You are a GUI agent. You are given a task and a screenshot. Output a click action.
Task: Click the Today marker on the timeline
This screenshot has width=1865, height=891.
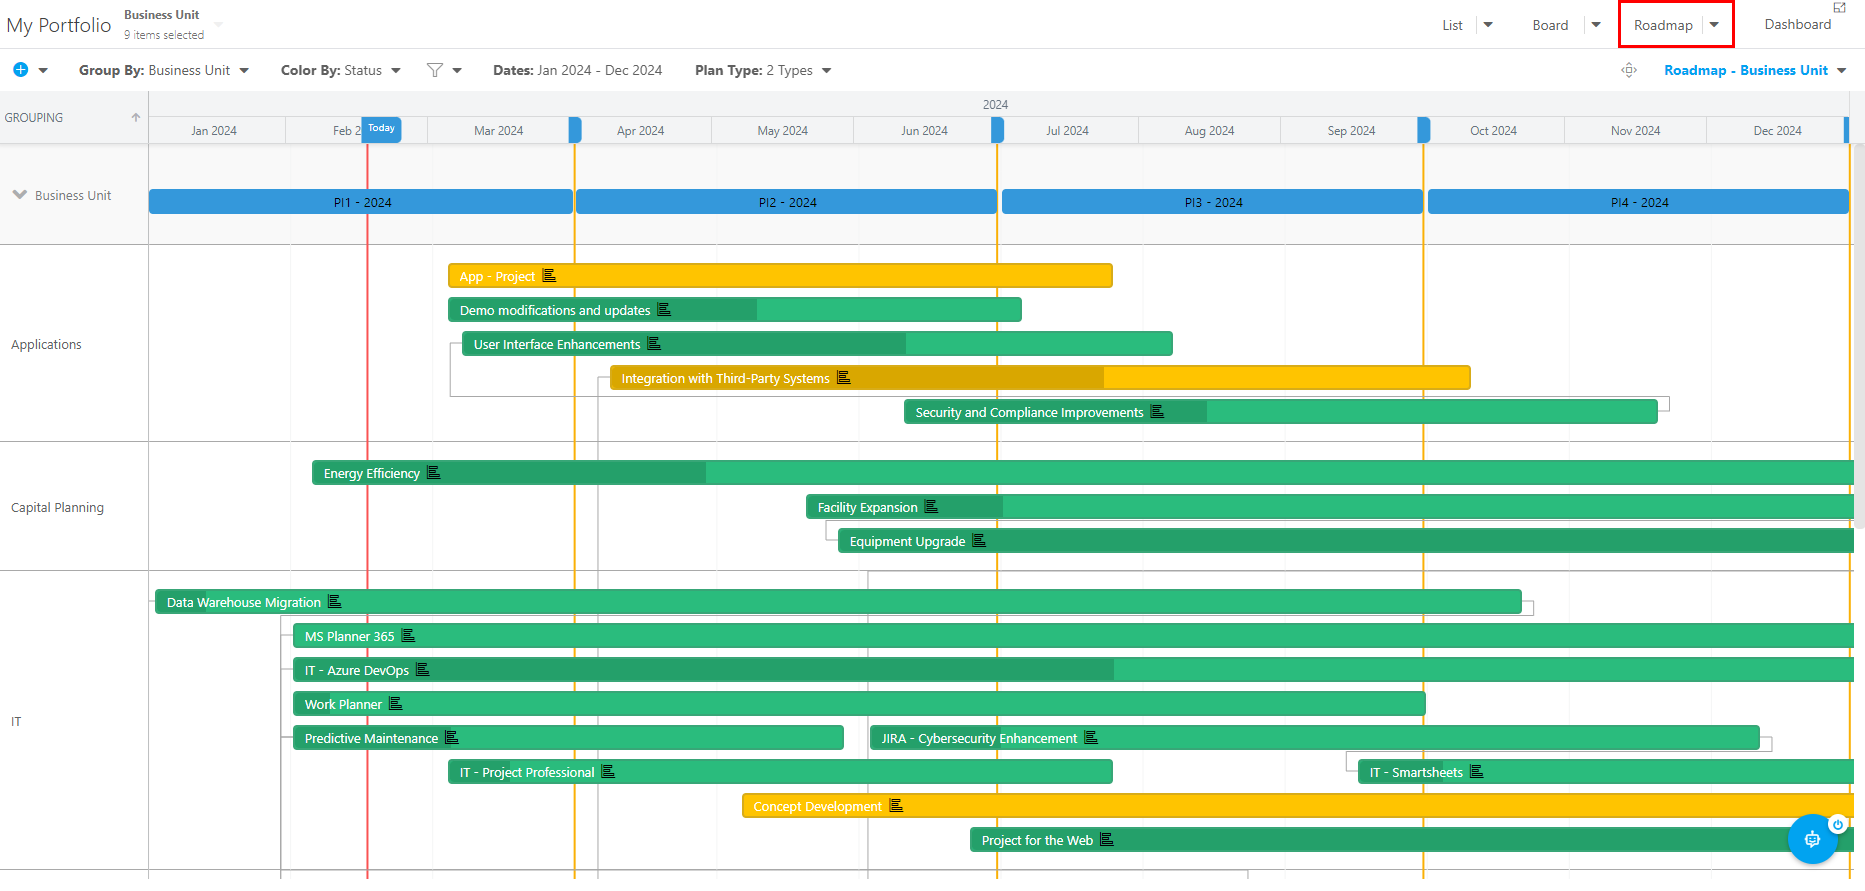[381, 129]
